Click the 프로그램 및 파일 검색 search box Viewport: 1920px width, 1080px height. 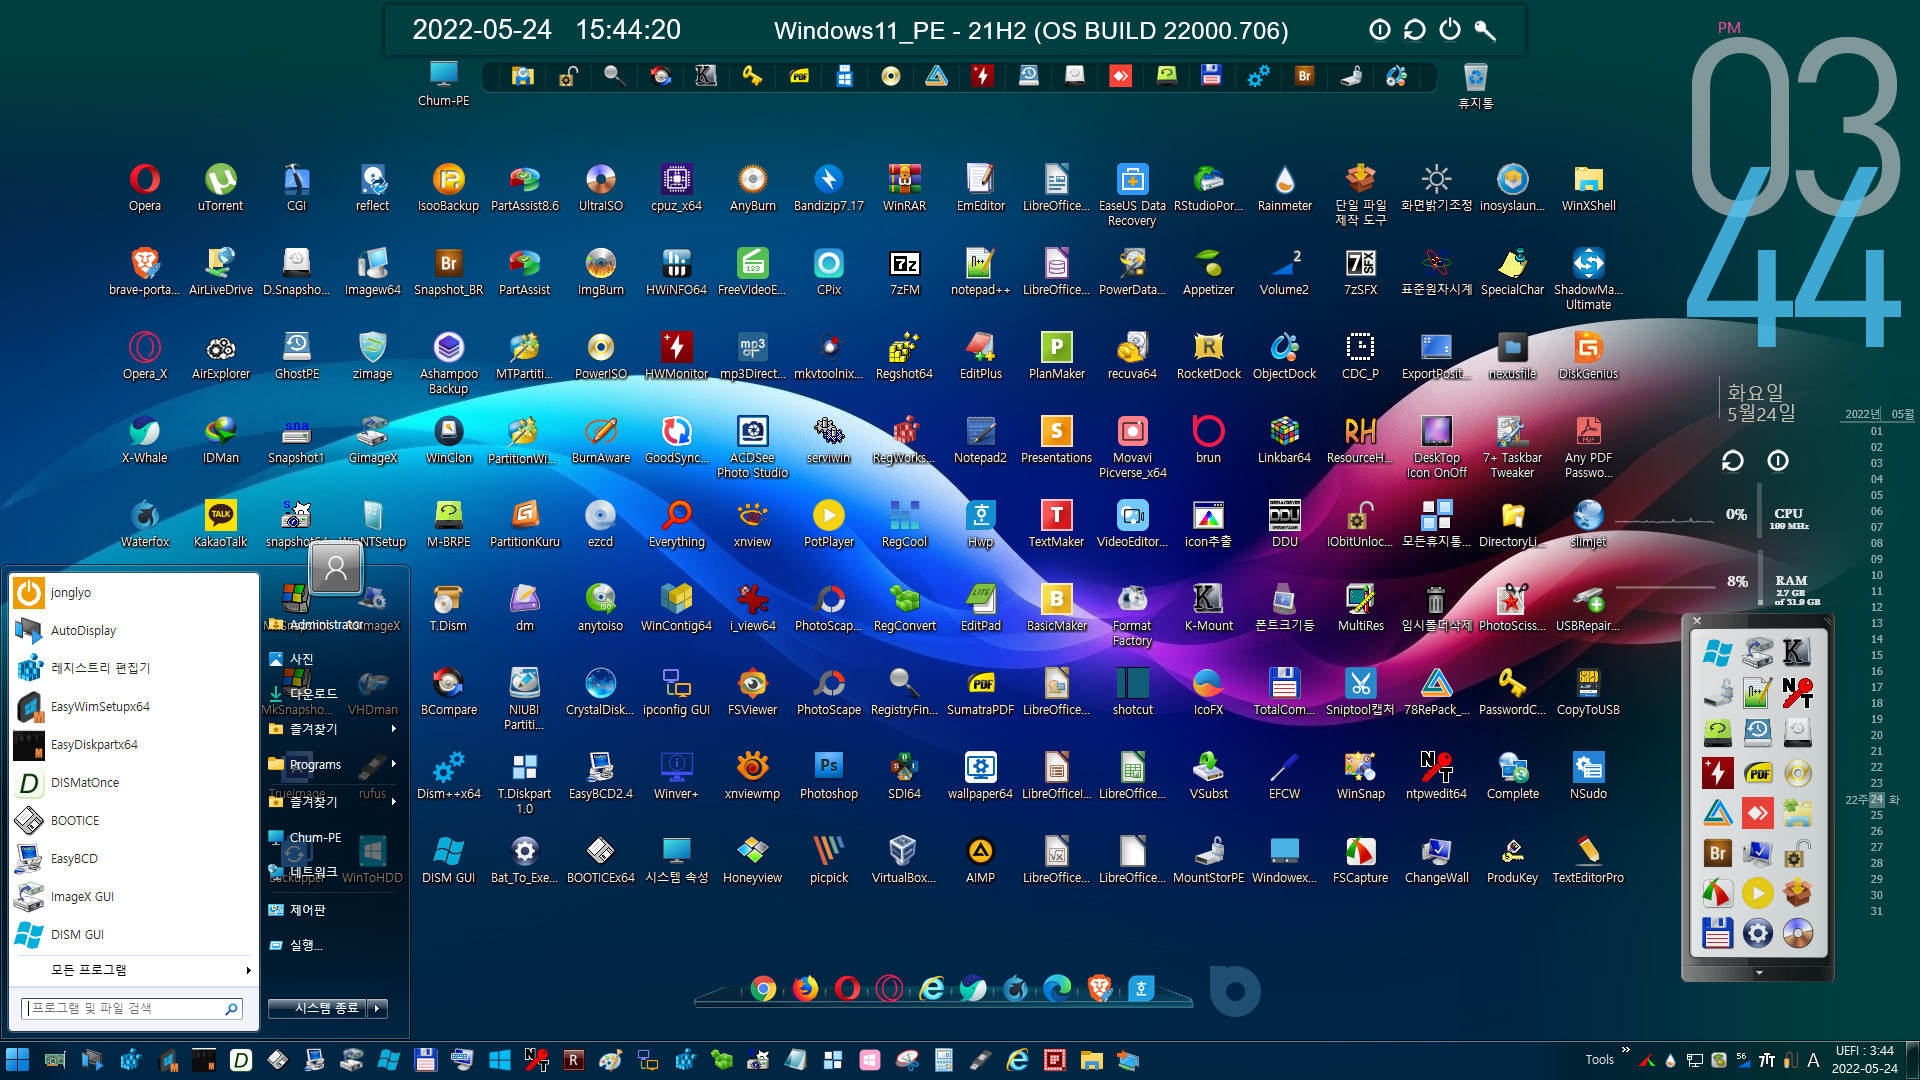coord(131,1008)
